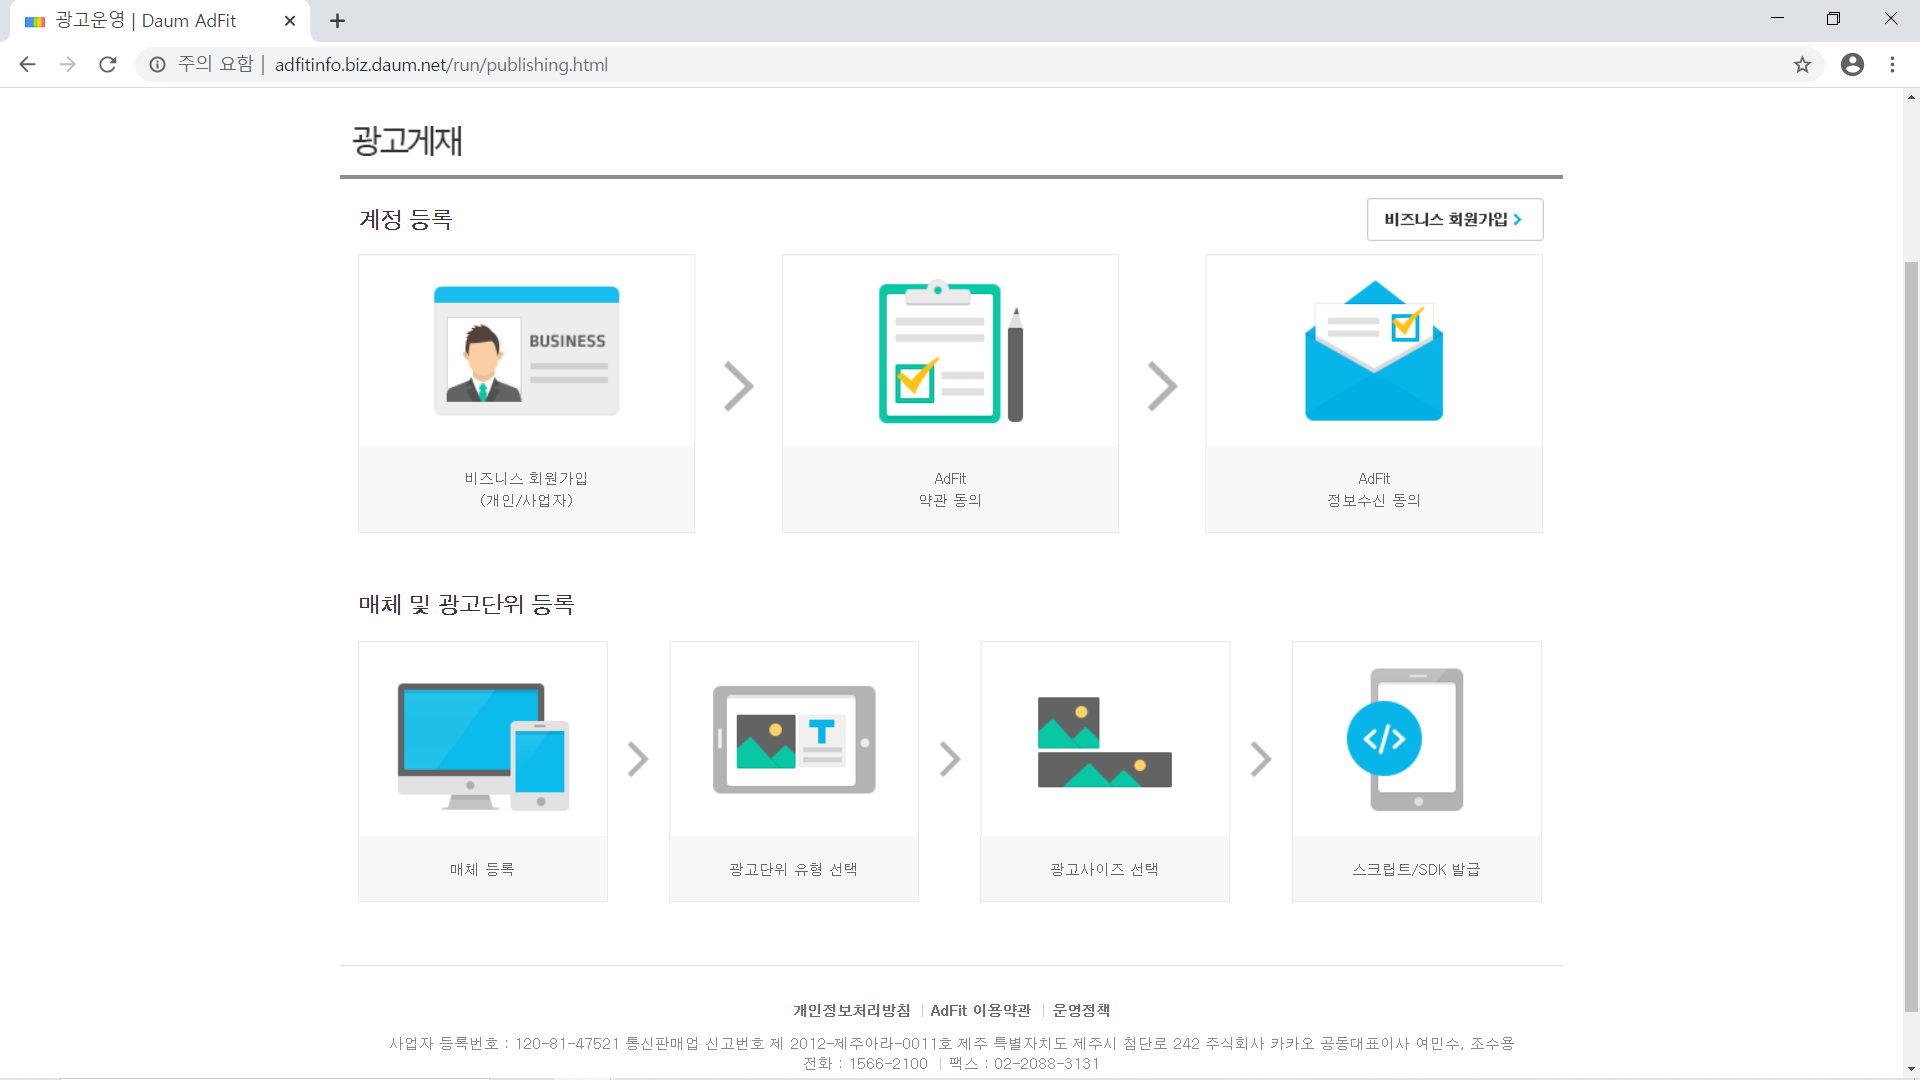Click the monitor and tablet media illustration

(x=483, y=746)
